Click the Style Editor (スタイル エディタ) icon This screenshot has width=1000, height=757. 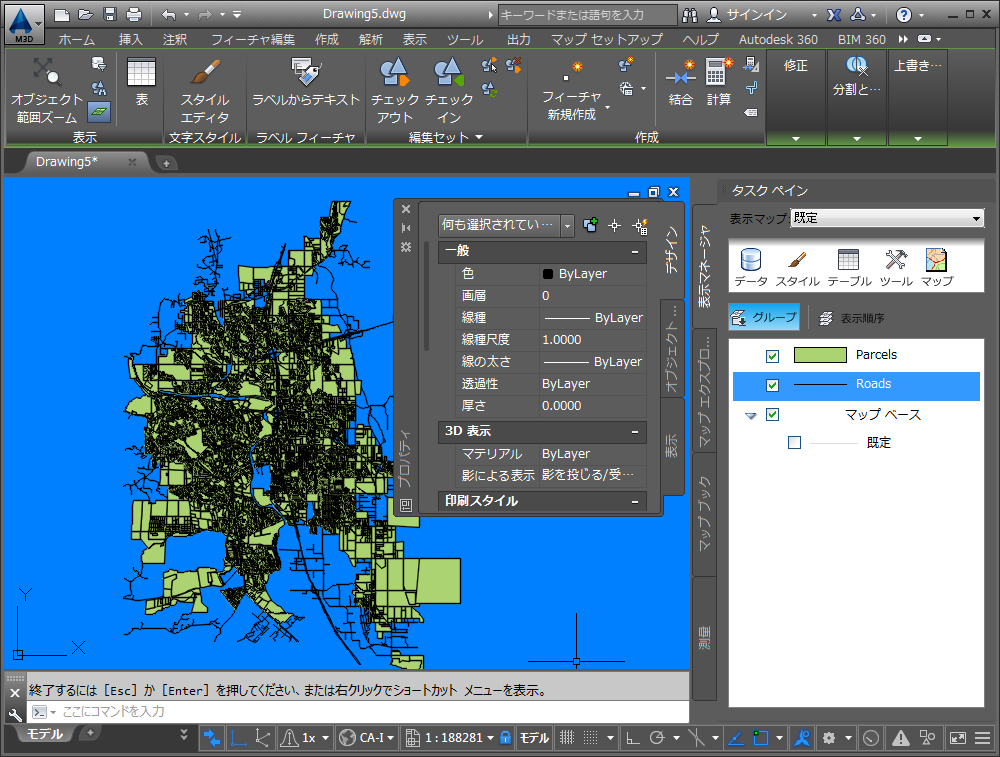click(205, 73)
